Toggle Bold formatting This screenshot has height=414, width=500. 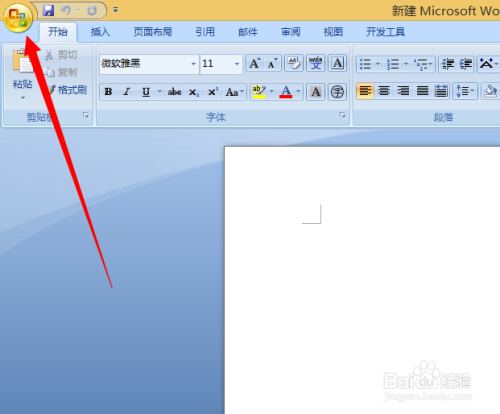tap(108, 92)
